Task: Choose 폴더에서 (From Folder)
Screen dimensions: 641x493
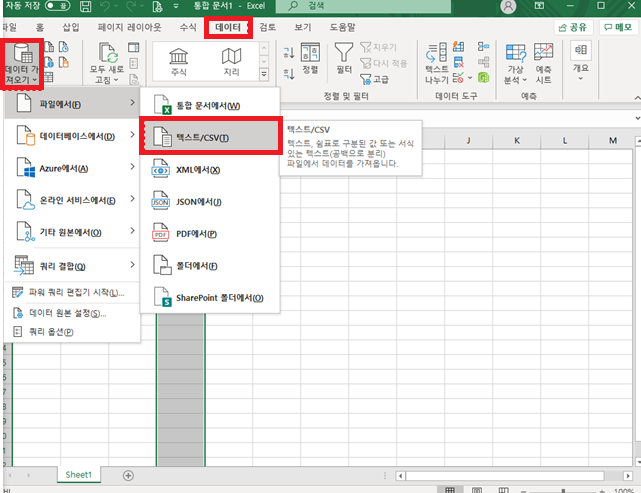Action: (210, 266)
